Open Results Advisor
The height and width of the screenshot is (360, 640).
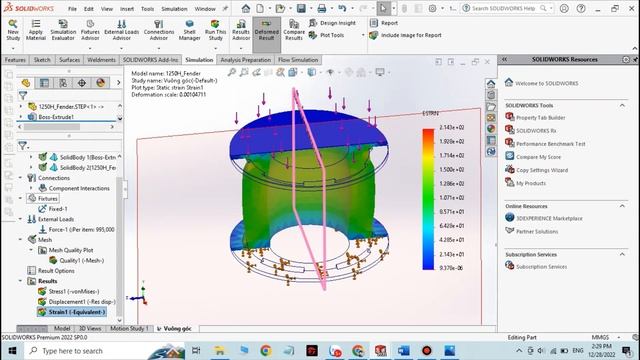[241, 30]
